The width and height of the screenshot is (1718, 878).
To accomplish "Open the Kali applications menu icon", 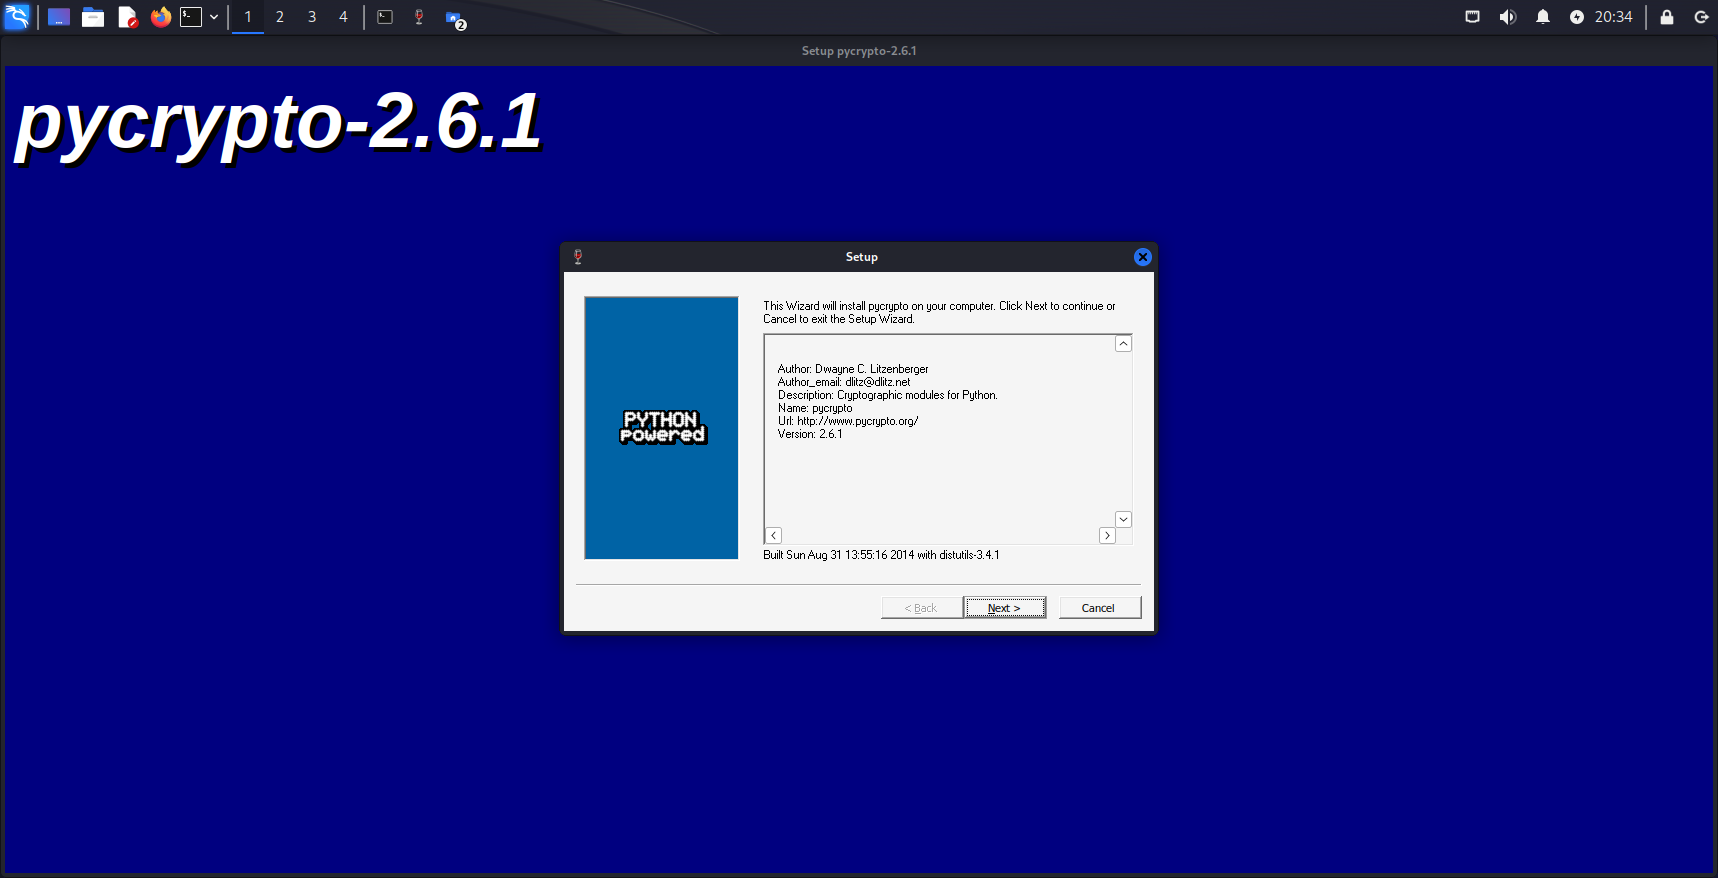I will click(x=17, y=17).
